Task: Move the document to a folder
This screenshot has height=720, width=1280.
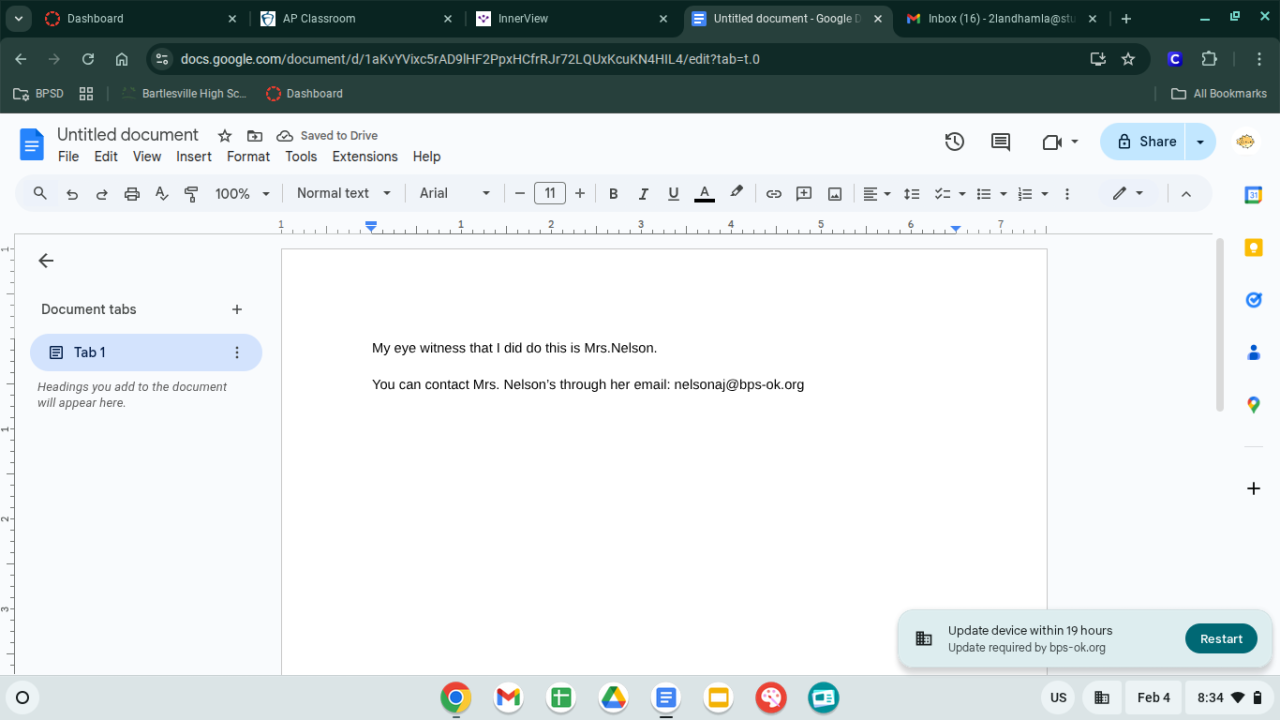Action: (x=255, y=136)
